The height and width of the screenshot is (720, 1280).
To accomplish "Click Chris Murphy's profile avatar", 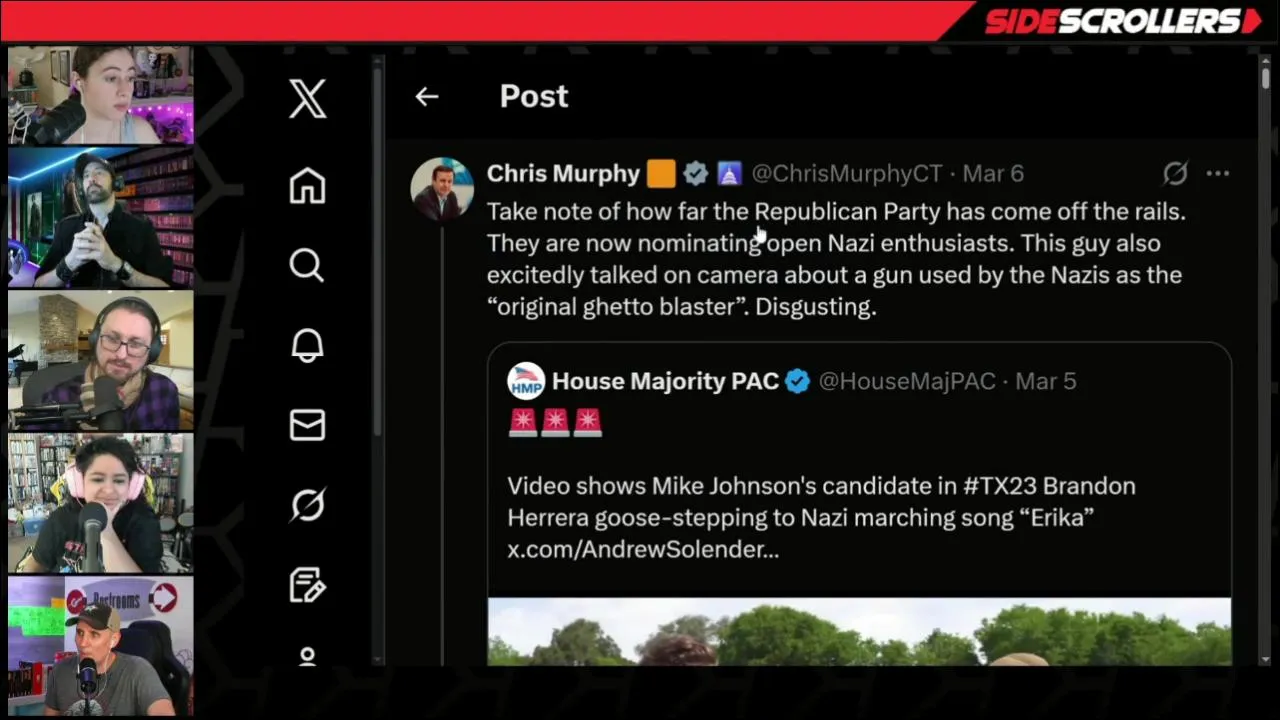I will point(442,188).
